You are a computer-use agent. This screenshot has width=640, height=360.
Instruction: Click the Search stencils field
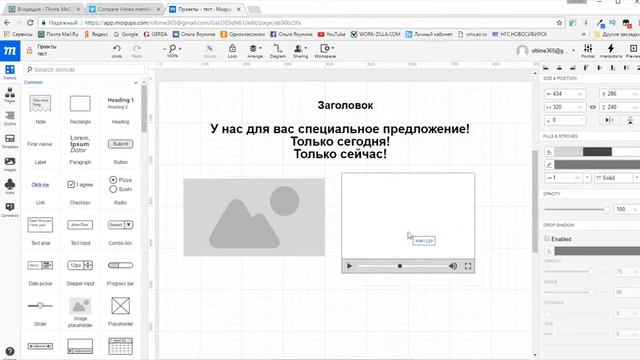click(84, 70)
